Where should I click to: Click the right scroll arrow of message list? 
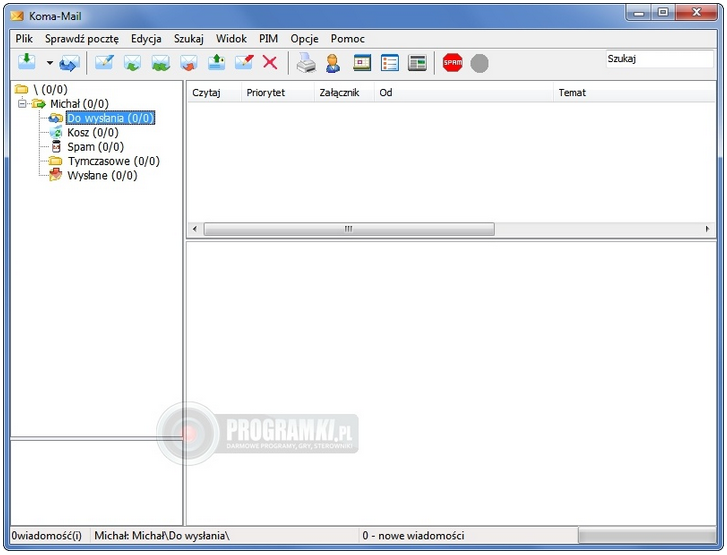pyautogui.click(x=707, y=229)
